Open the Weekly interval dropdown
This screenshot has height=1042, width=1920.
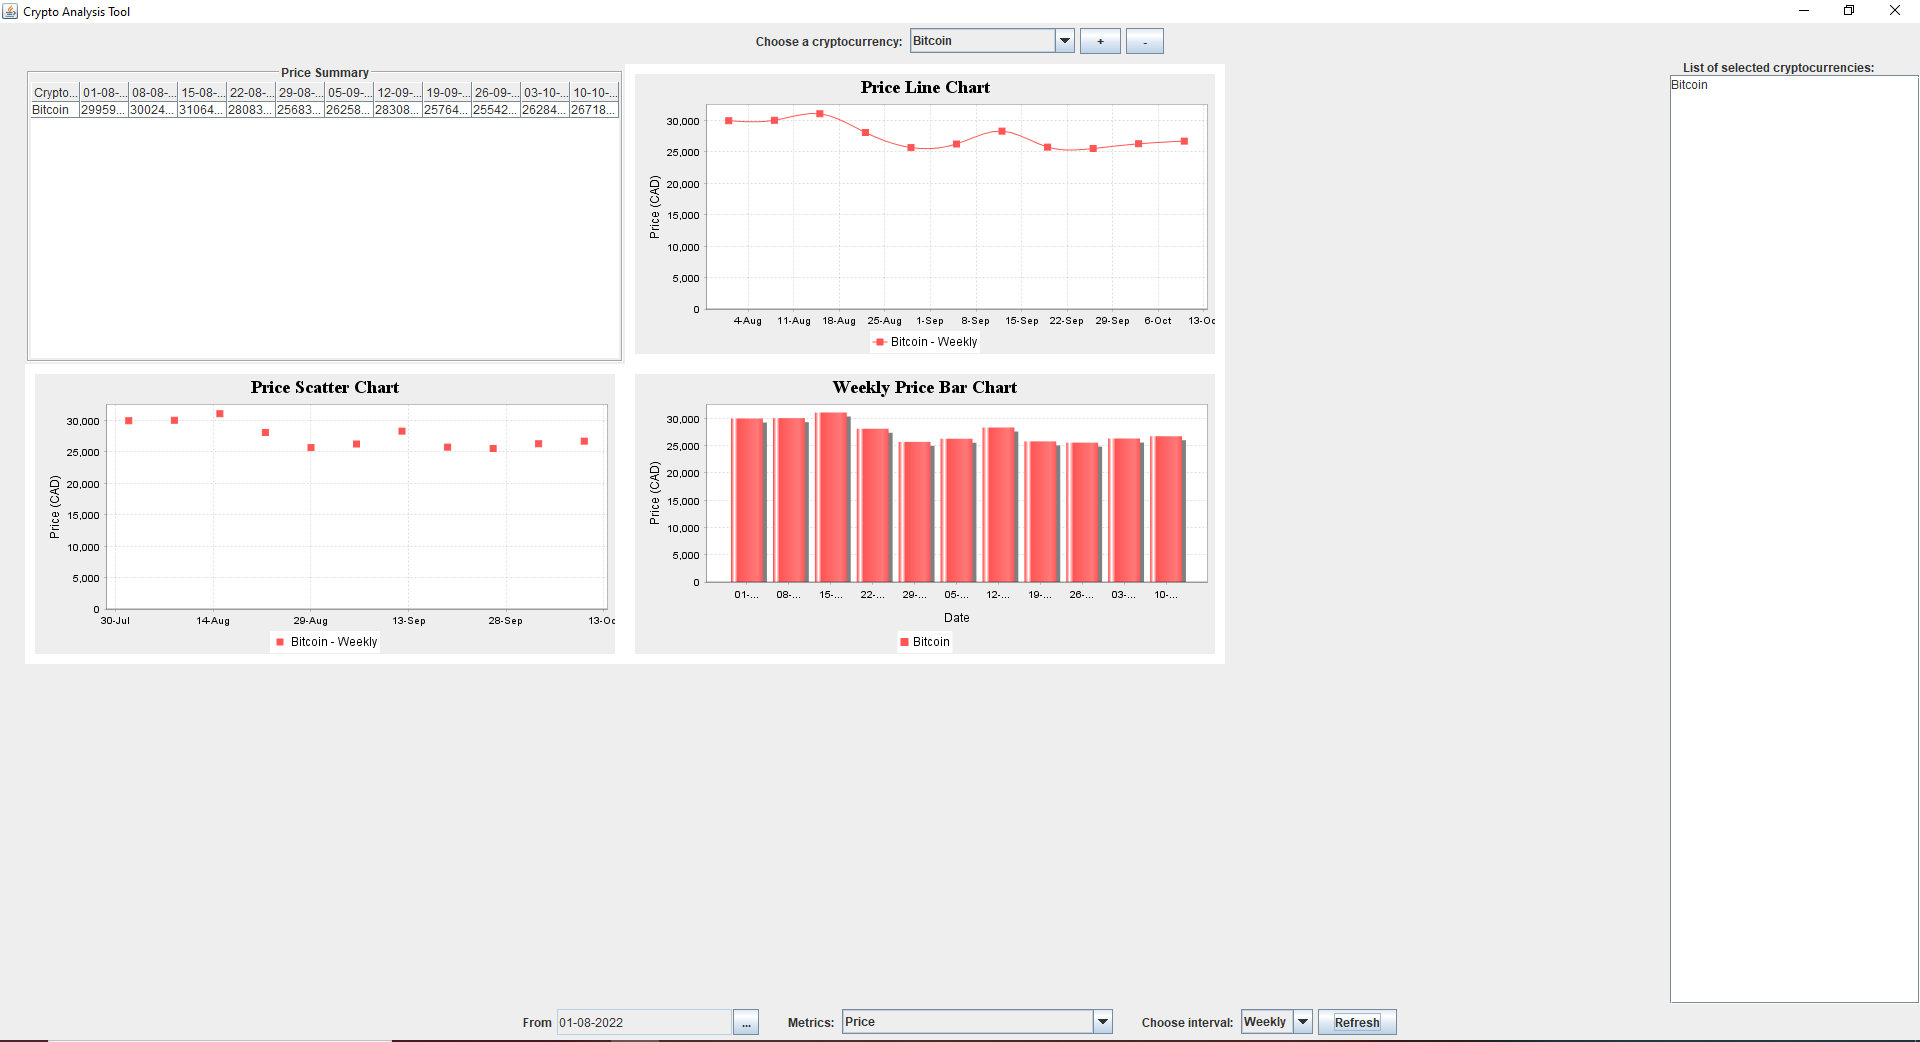(x=1303, y=1022)
